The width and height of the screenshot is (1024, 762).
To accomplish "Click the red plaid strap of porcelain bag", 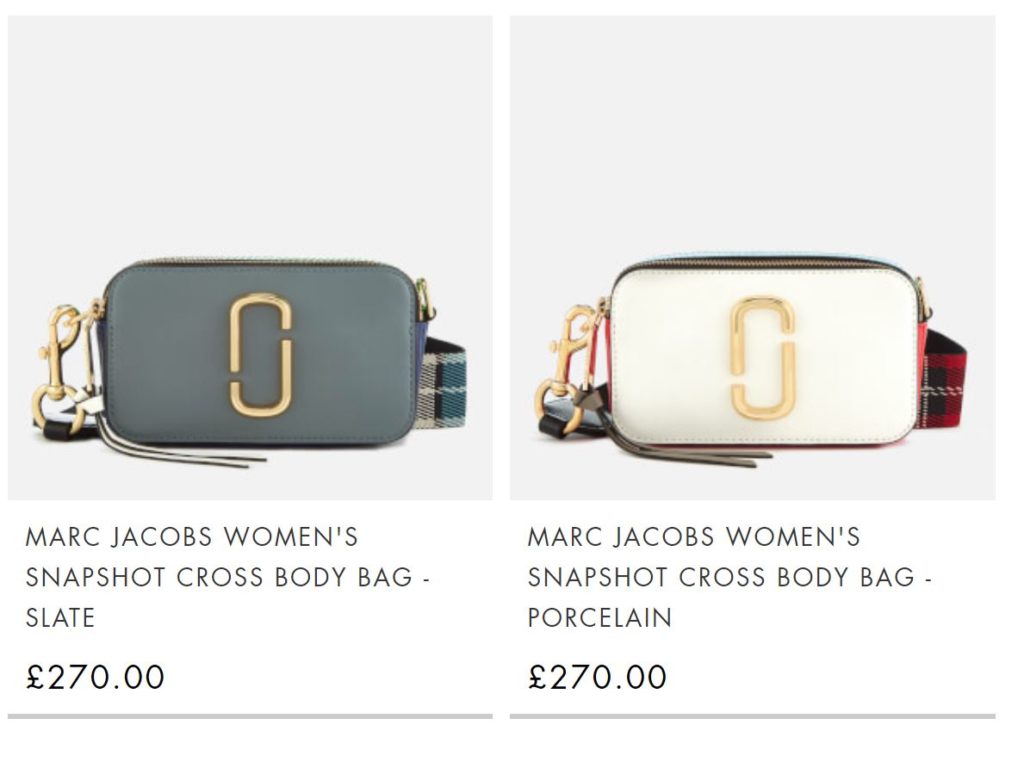I will [x=941, y=381].
